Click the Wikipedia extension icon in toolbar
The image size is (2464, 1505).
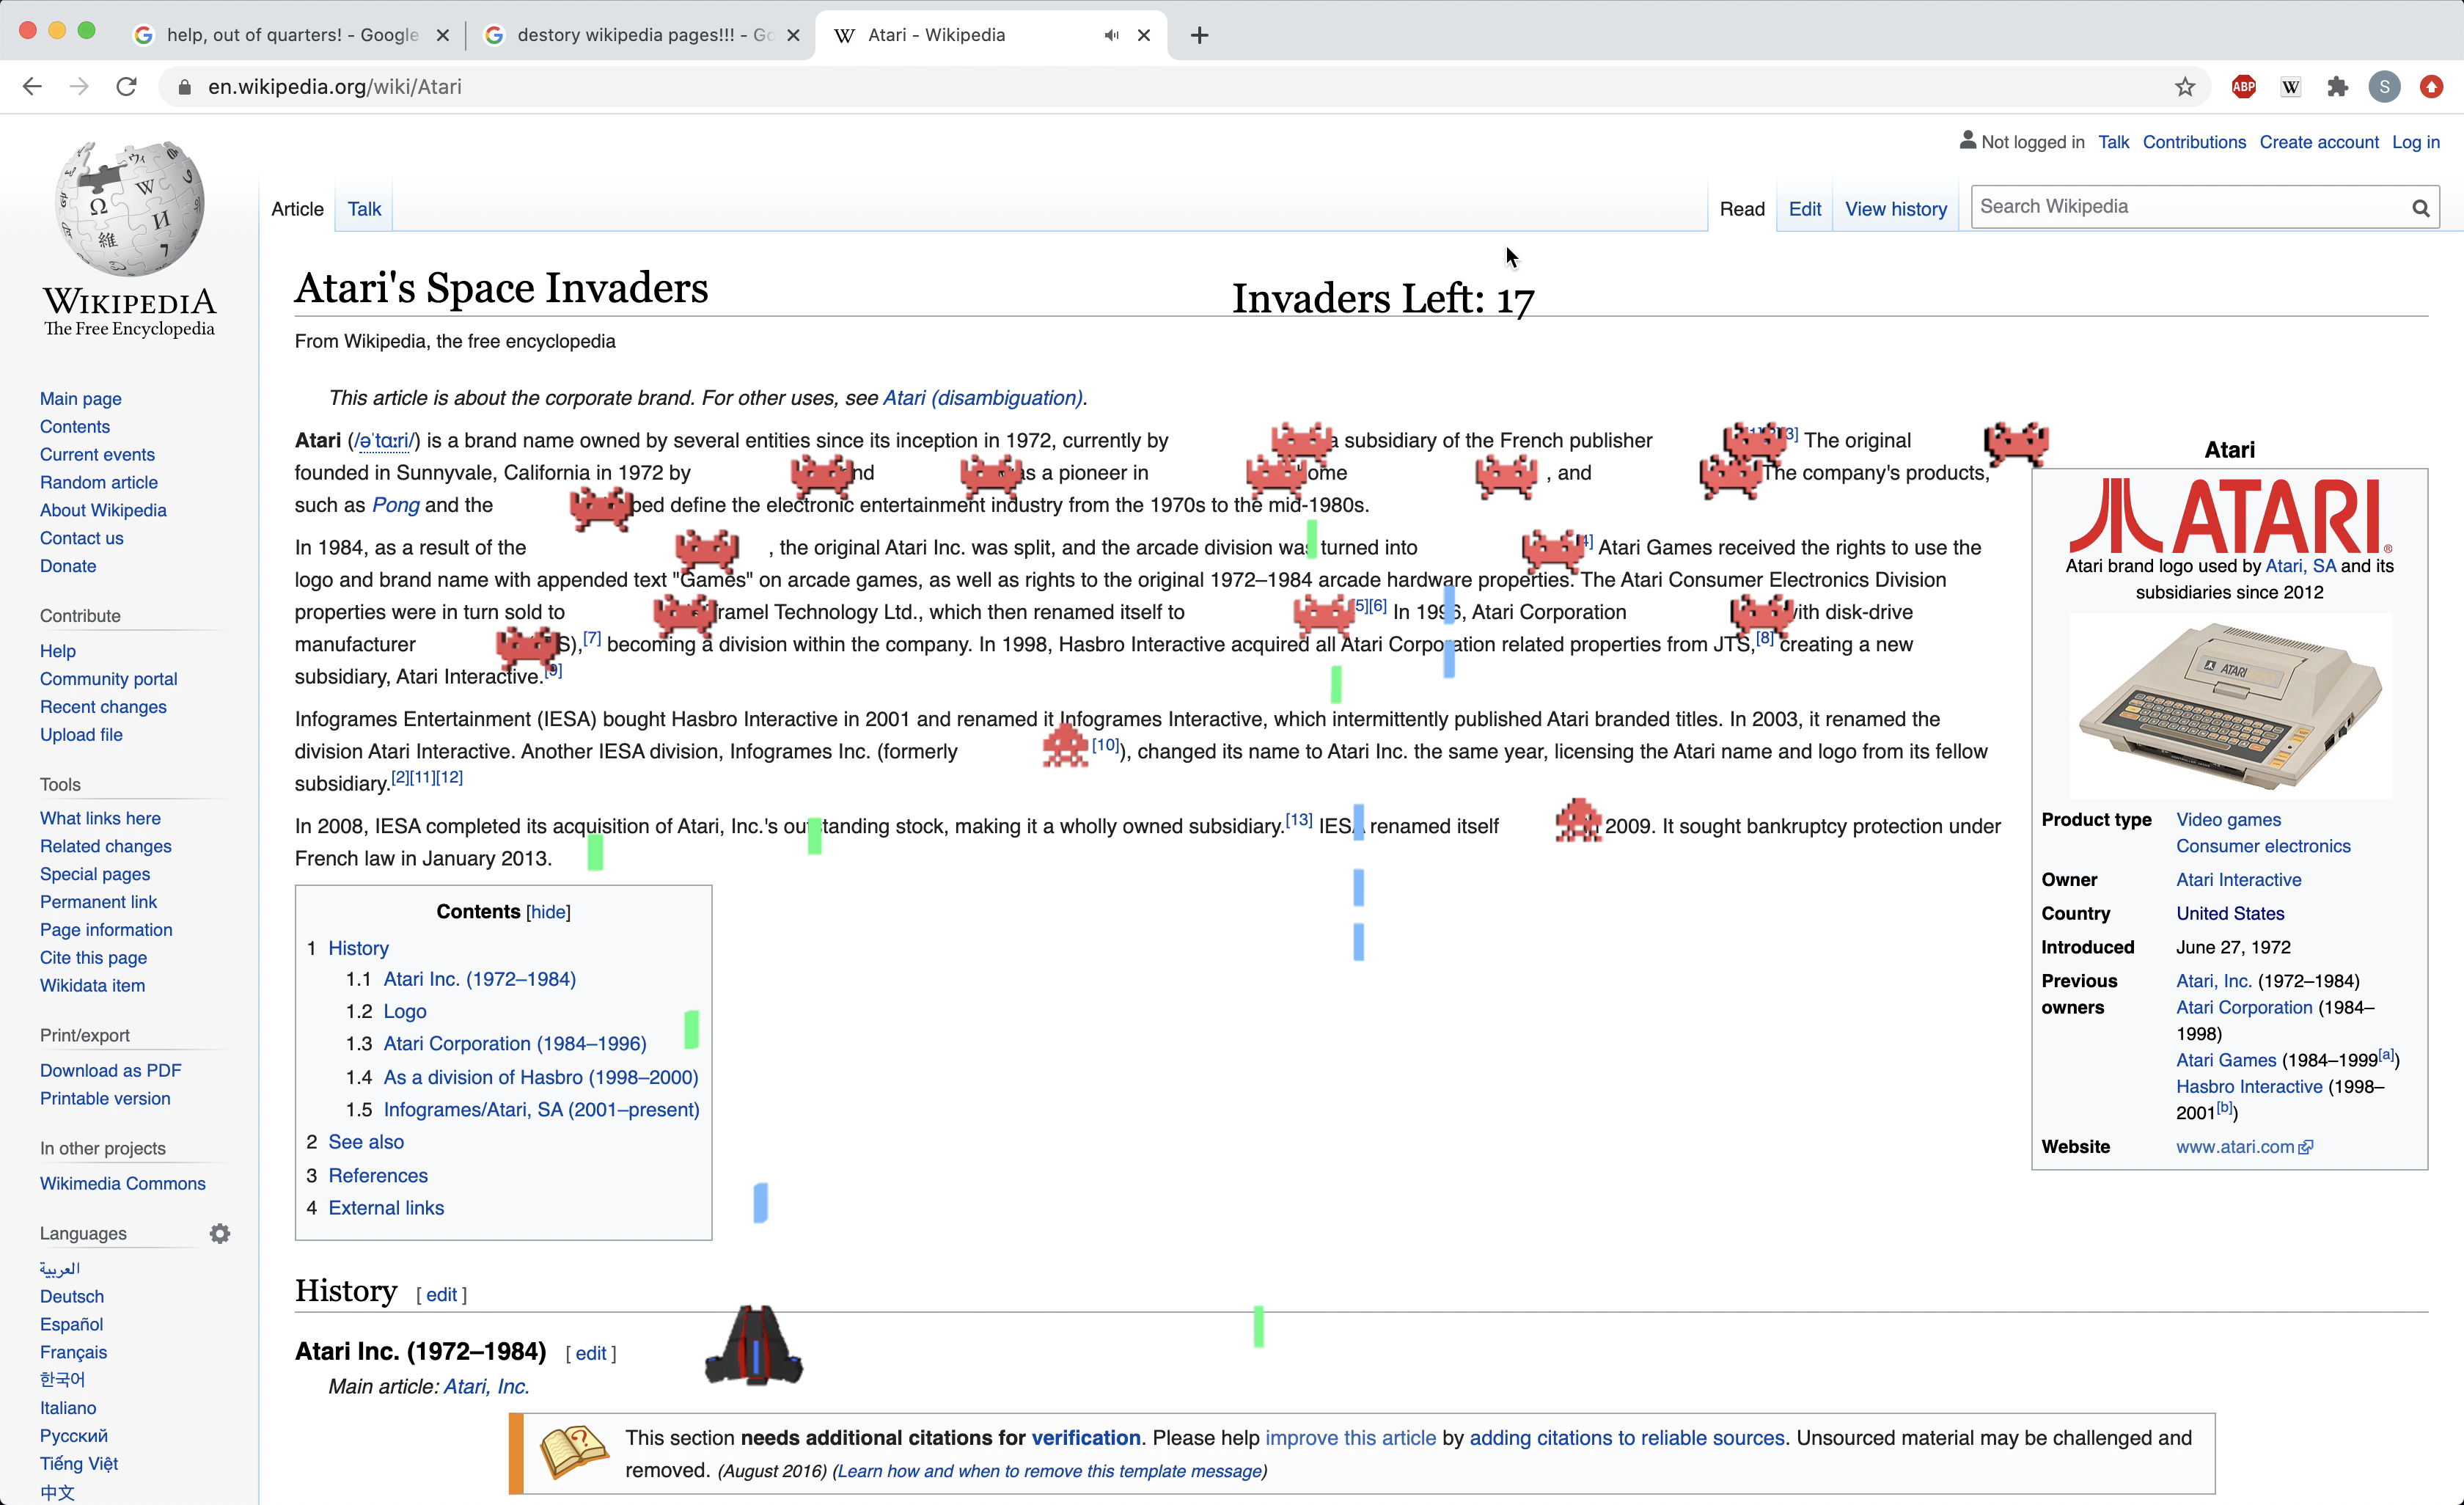(x=2290, y=87)
